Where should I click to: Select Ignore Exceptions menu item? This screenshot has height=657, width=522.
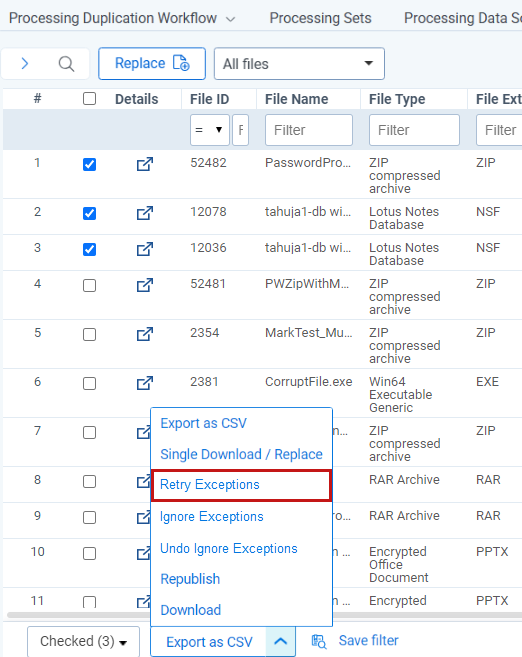tap(212, 517)
